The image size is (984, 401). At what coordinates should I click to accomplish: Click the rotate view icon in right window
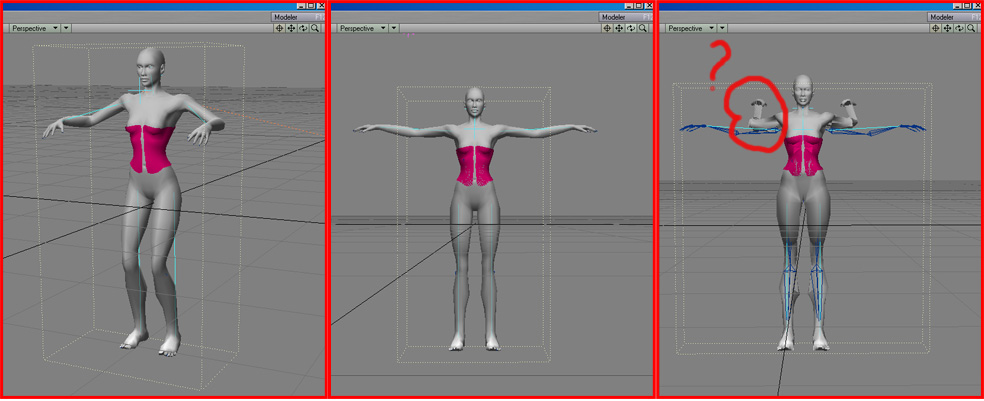[960, 28]
